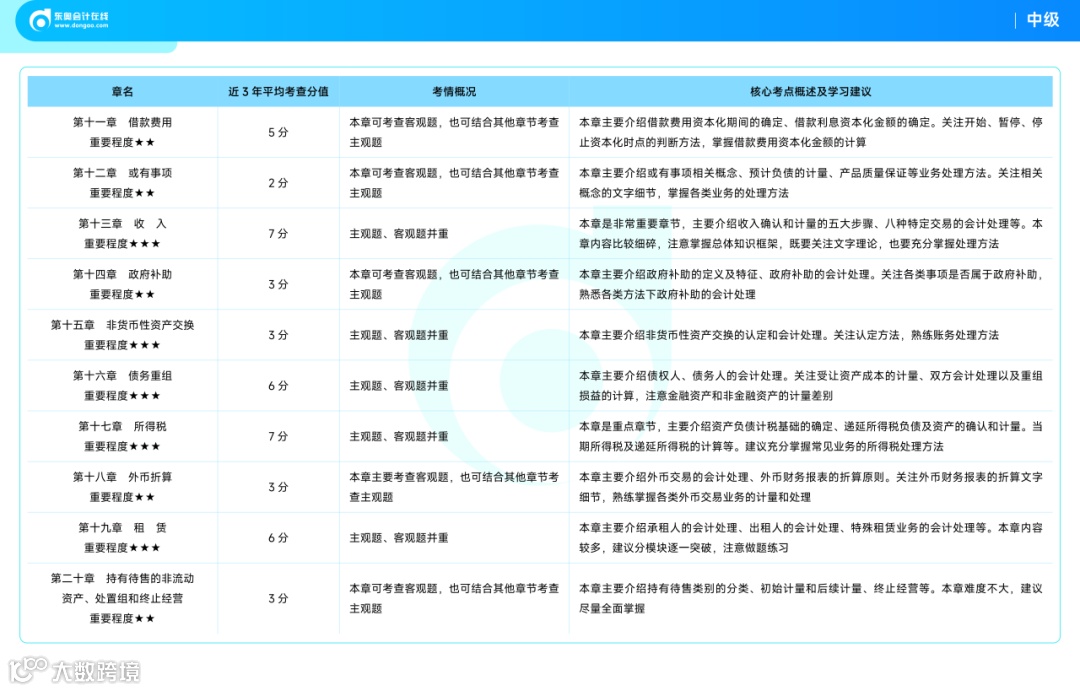
Task: Click description starting 本章主要介绍借款费用资本化期间
Action: coord(811,132)
